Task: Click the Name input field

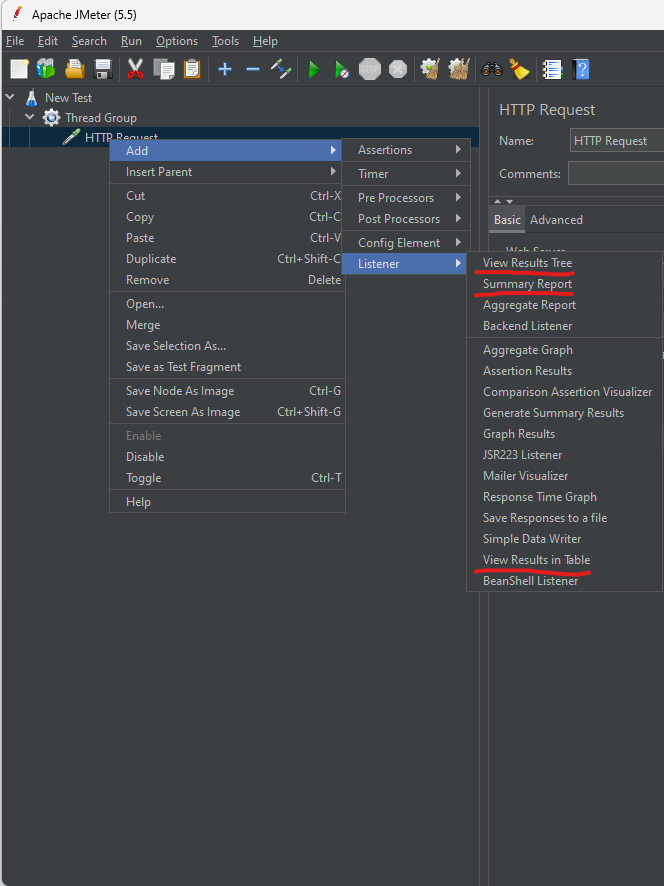Action: (617, 141)
